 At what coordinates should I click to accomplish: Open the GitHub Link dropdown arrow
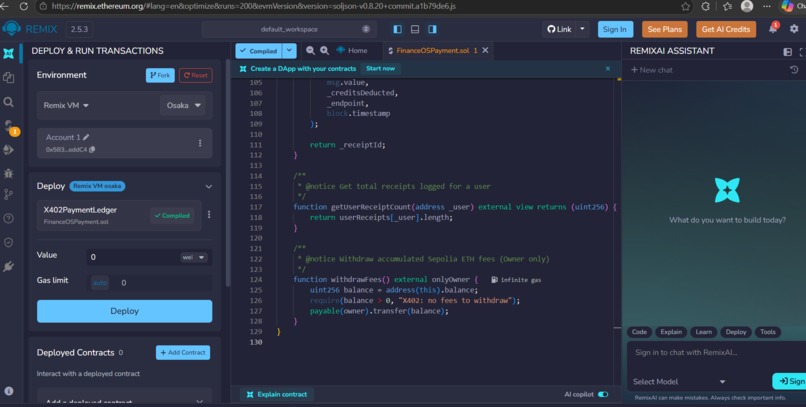(x=582, y=29)
